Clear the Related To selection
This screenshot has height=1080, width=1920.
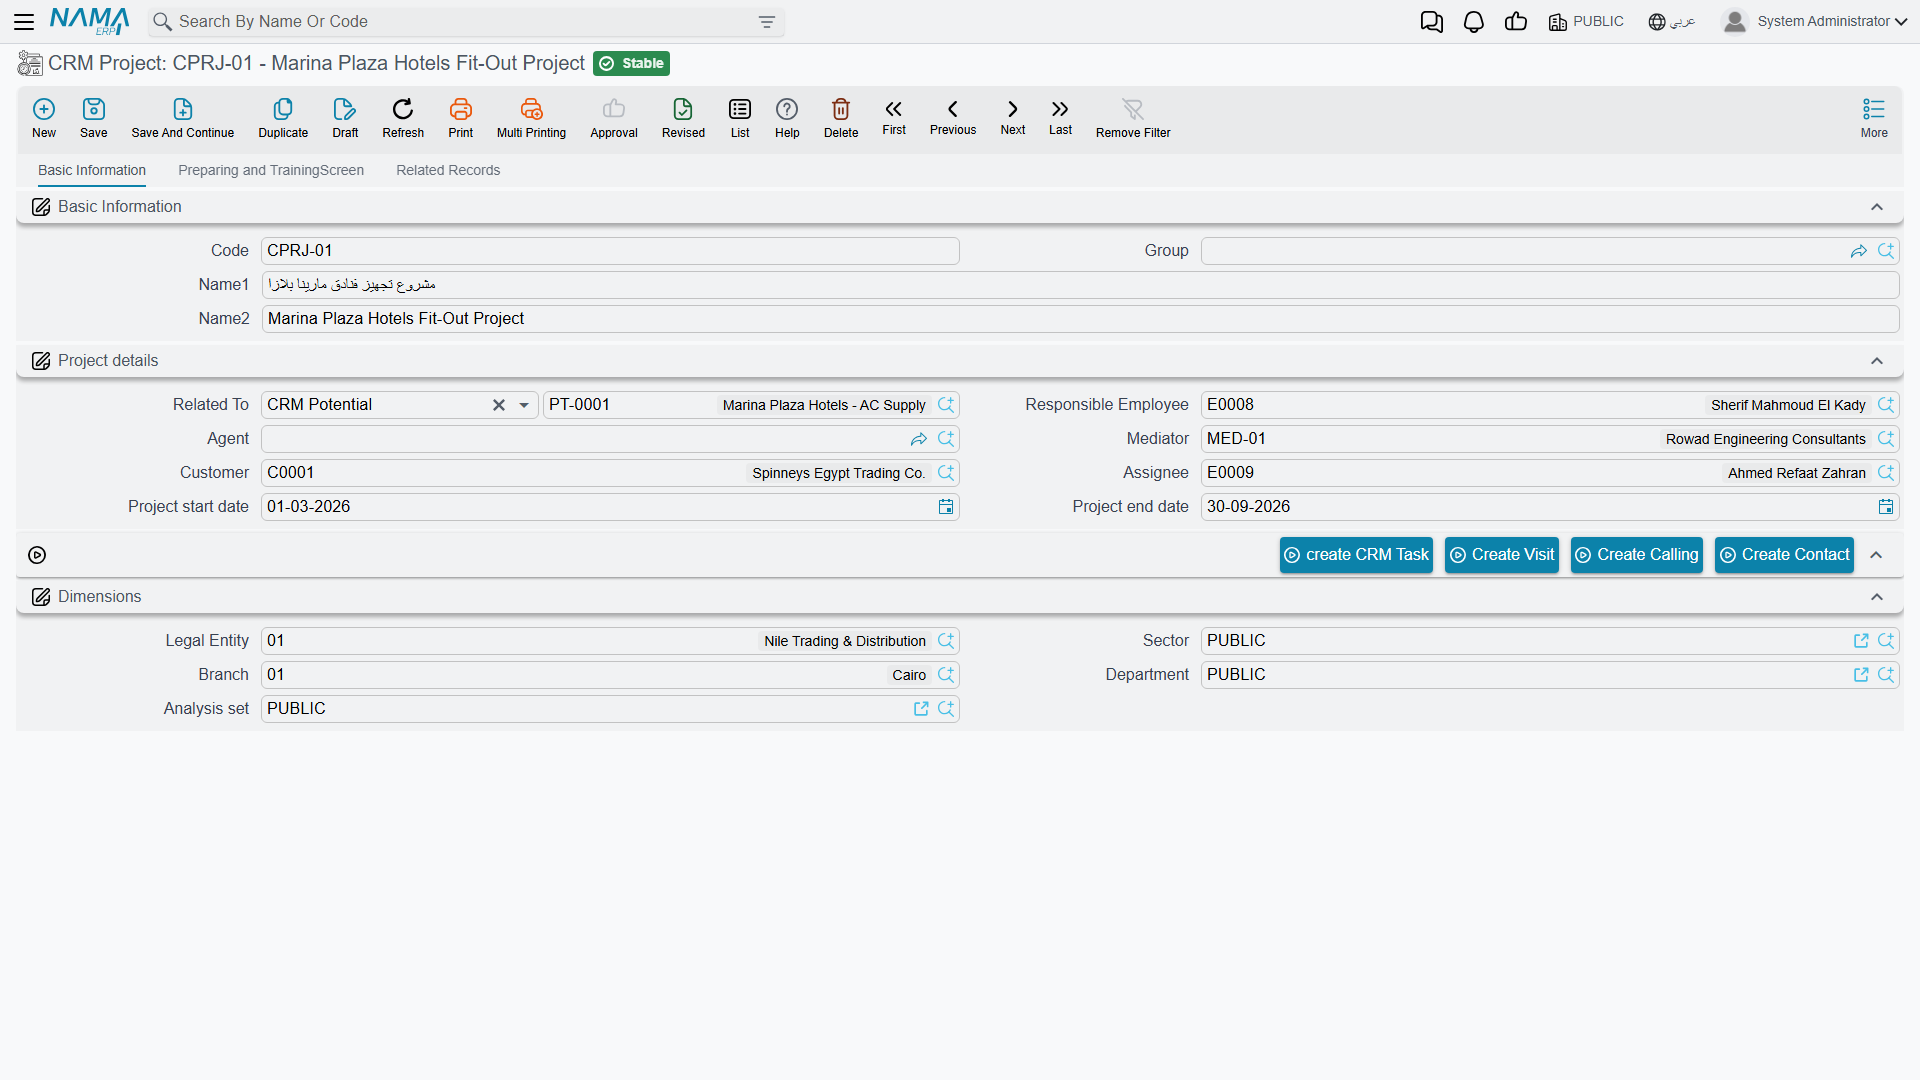click(499, 405)
